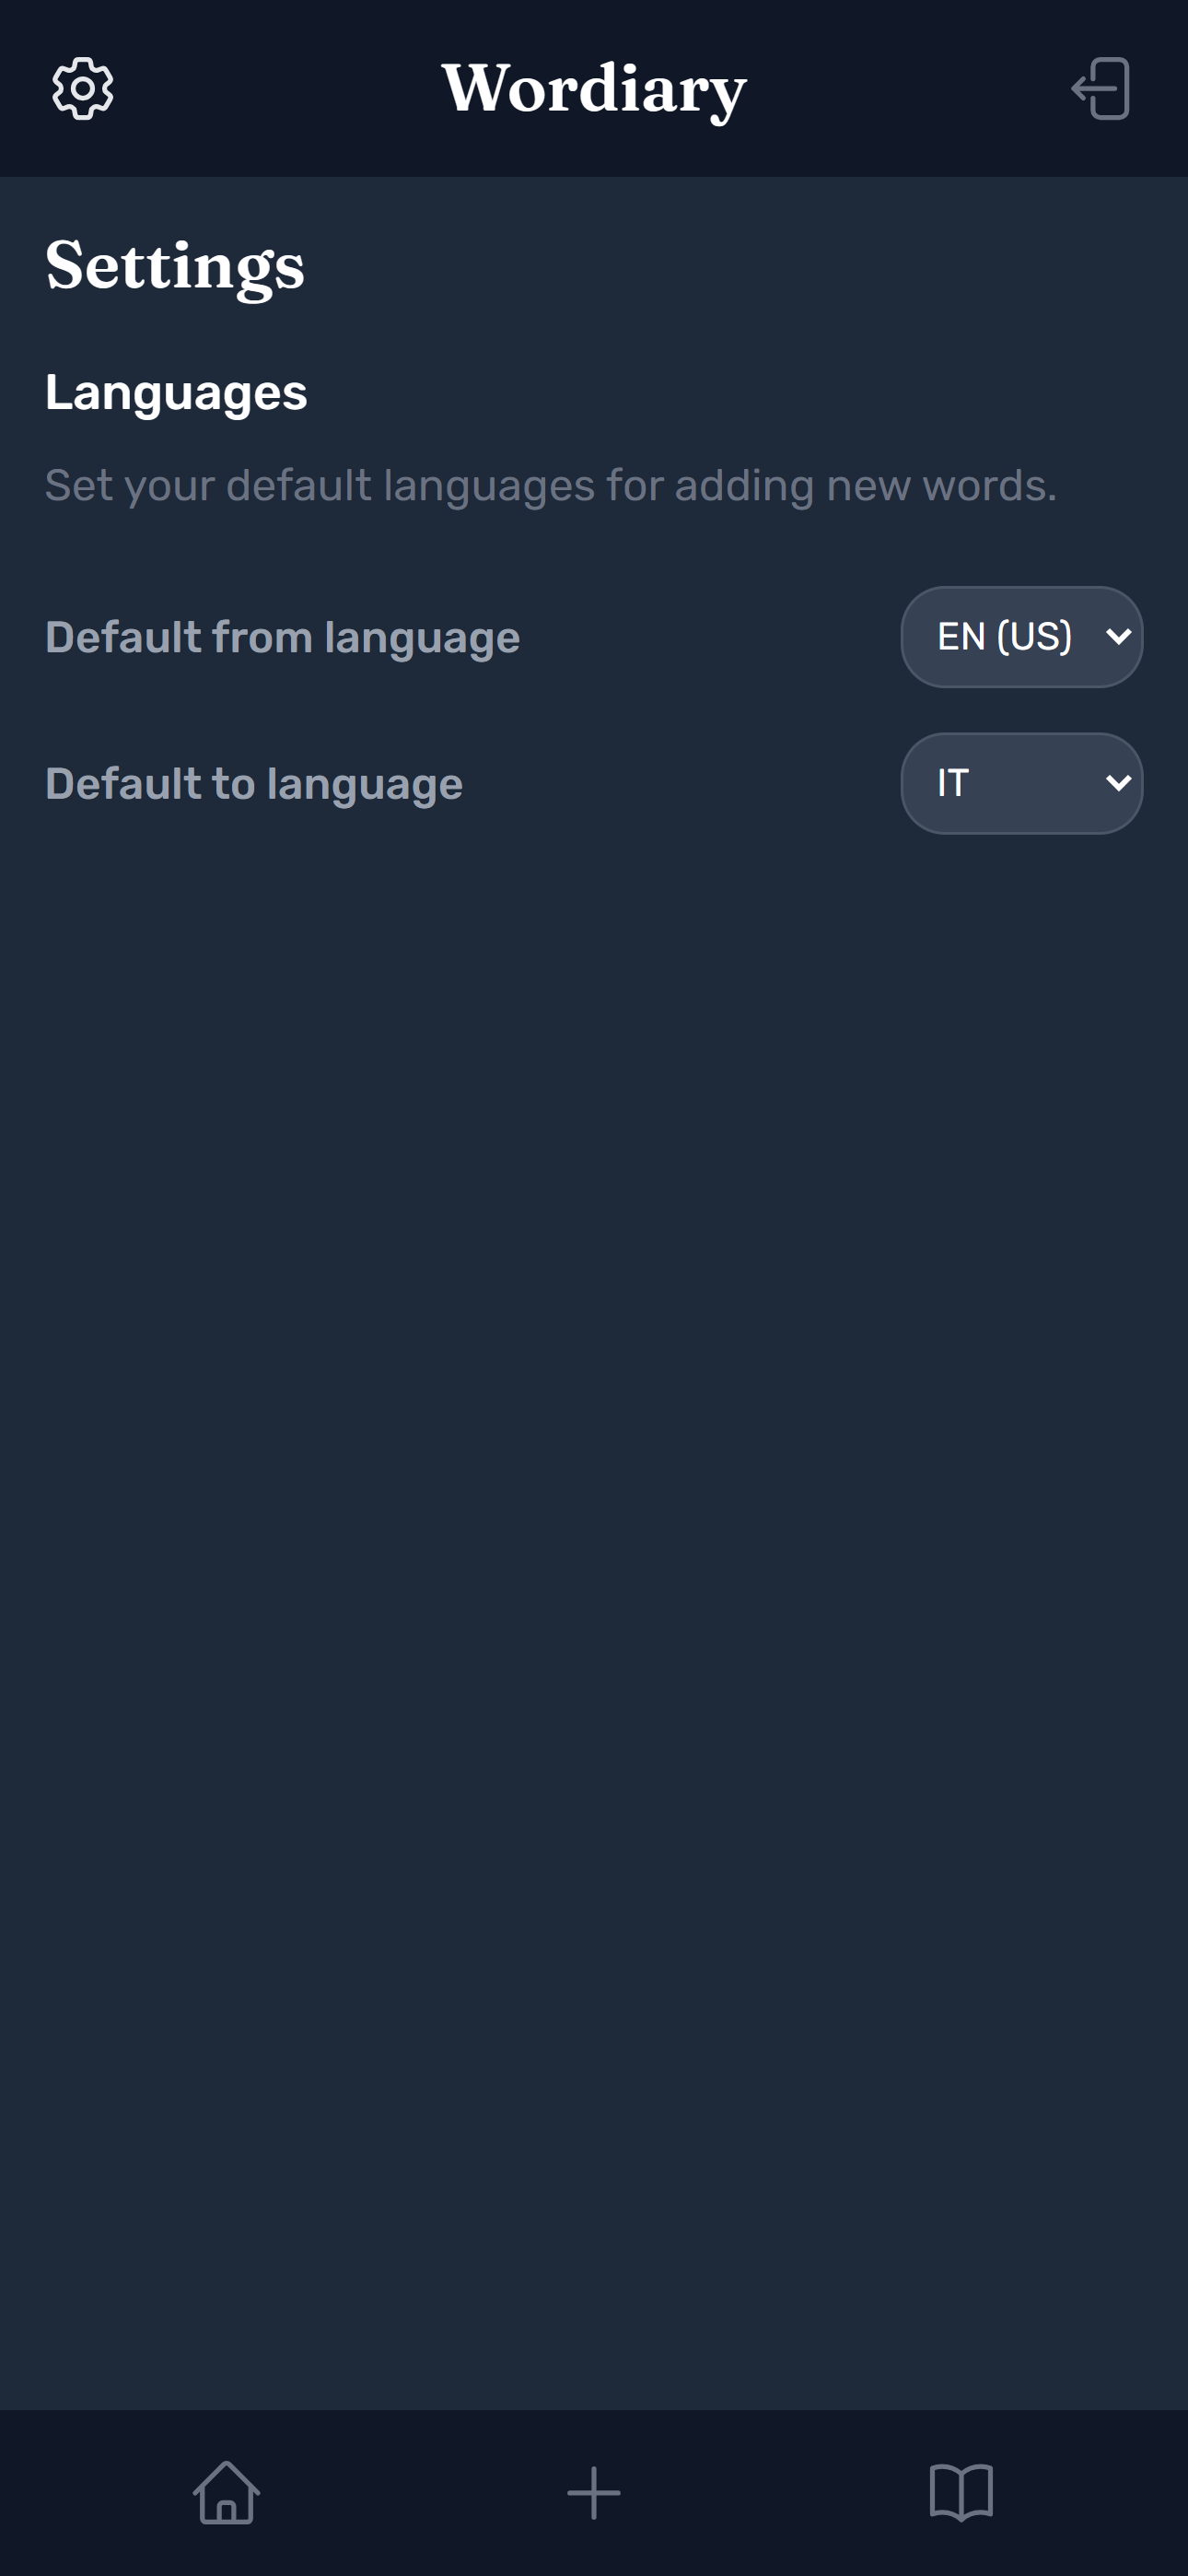
Task: Expand the chevron next to IT
Action: (1119, 783)
